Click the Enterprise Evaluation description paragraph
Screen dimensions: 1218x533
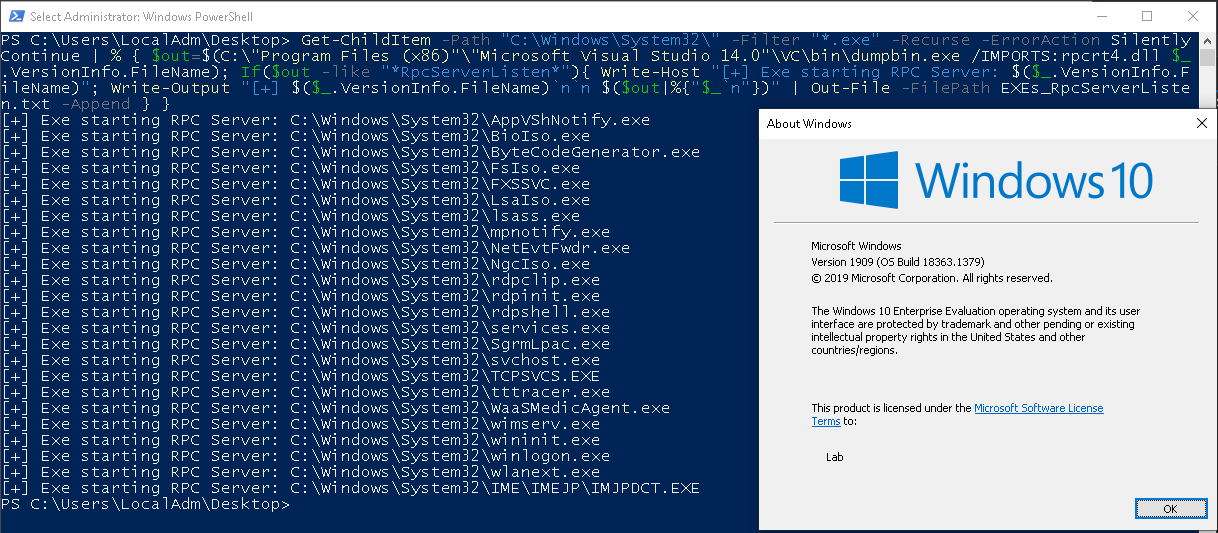(x=975, y=331)
